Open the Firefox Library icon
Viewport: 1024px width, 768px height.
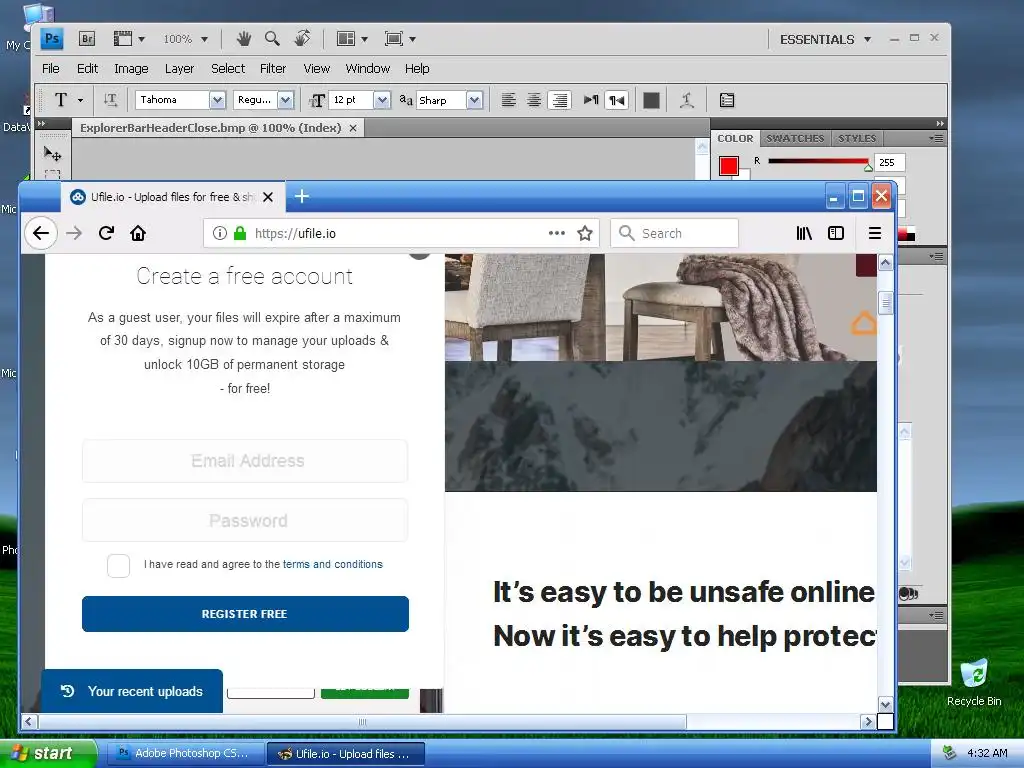click(x=804, y=233)
